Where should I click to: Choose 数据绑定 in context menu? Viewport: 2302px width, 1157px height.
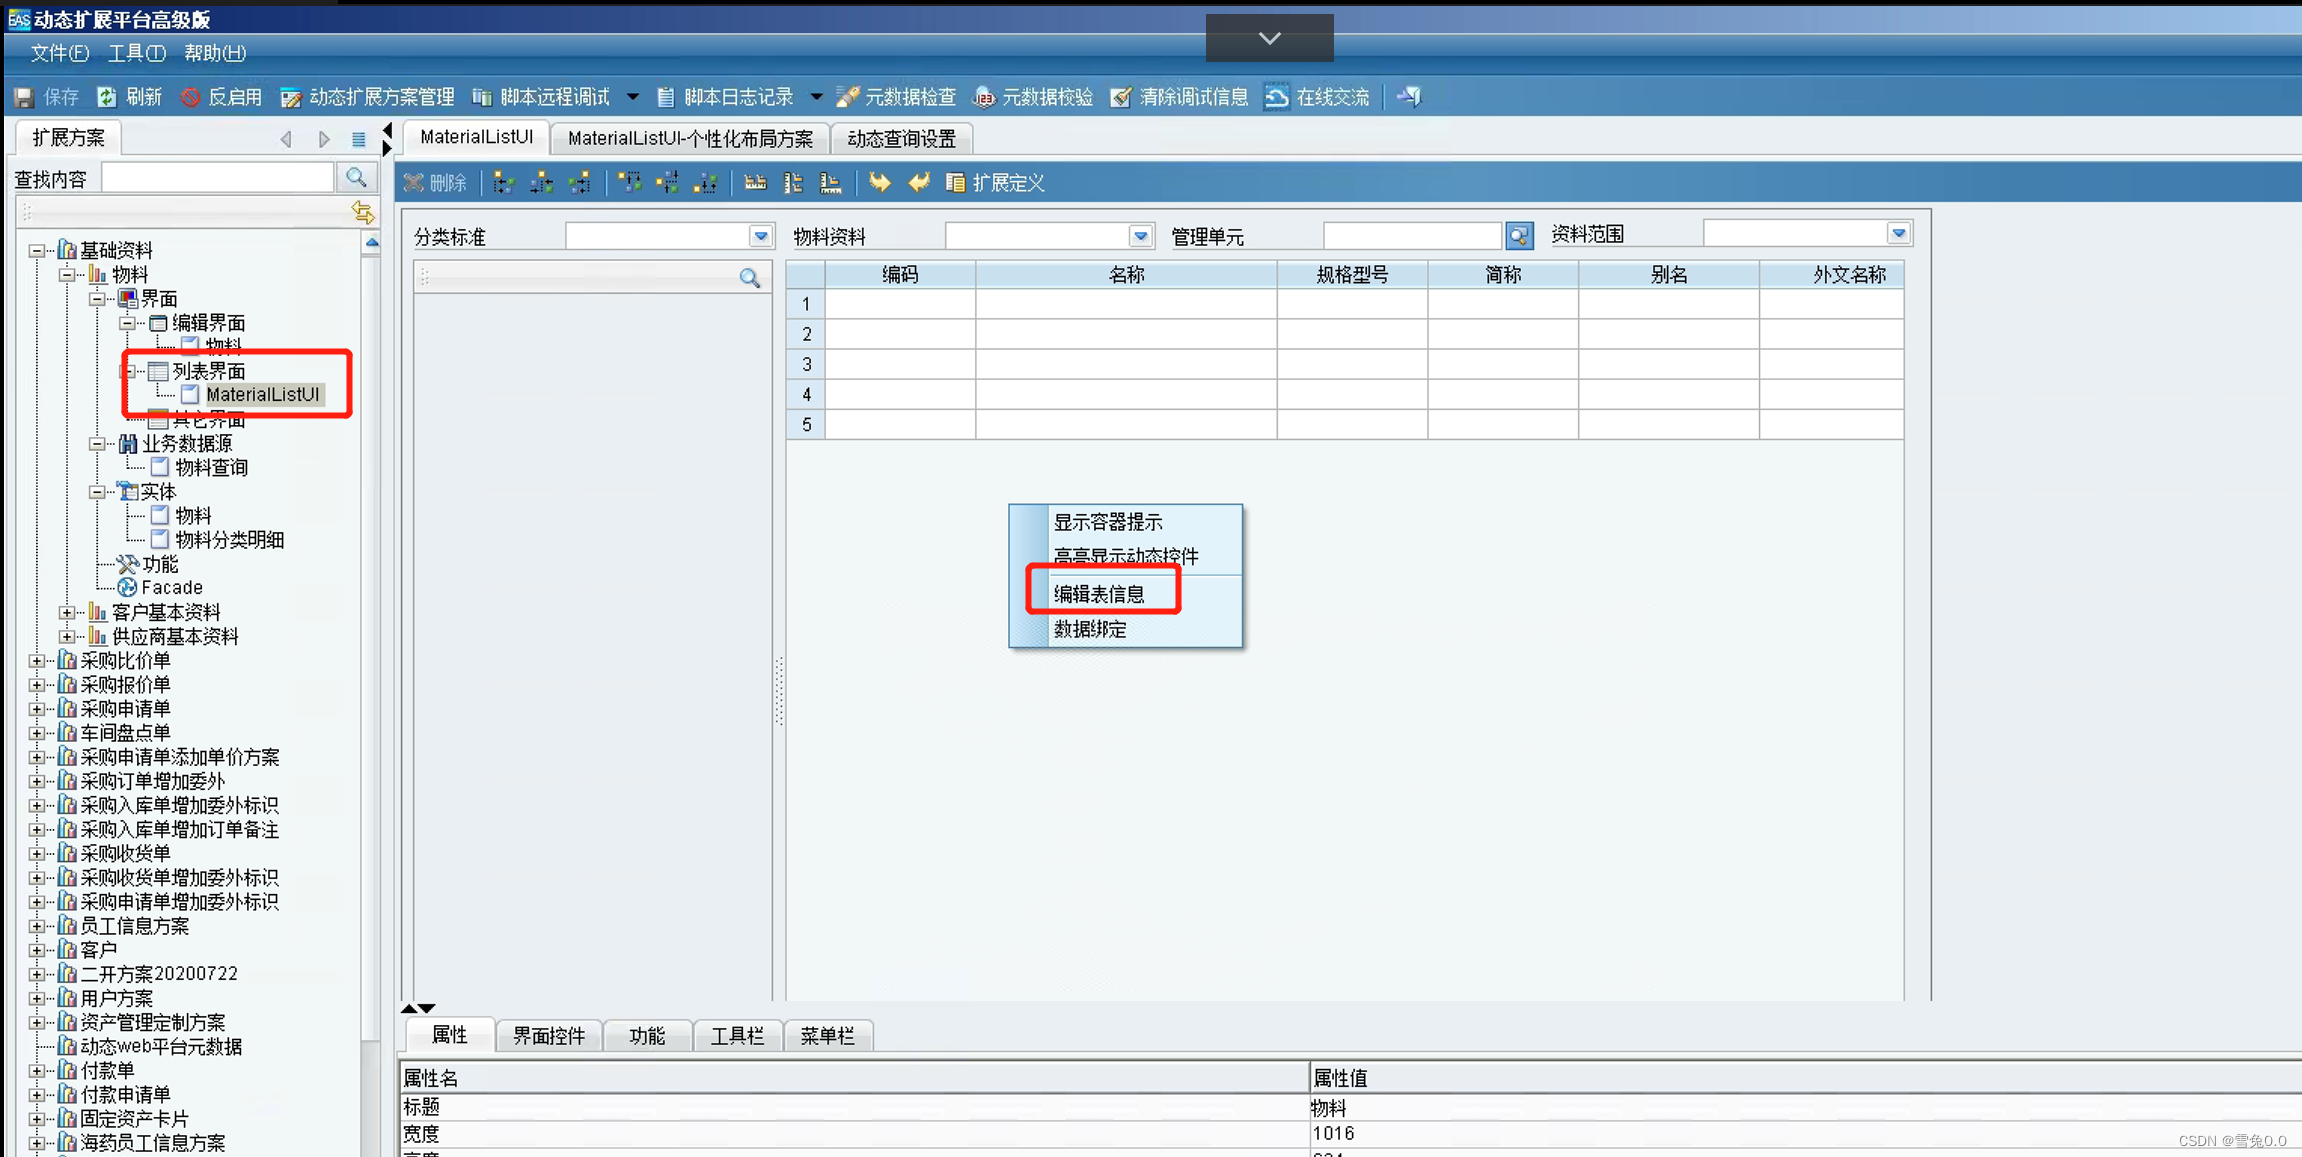coord(1089,629)
